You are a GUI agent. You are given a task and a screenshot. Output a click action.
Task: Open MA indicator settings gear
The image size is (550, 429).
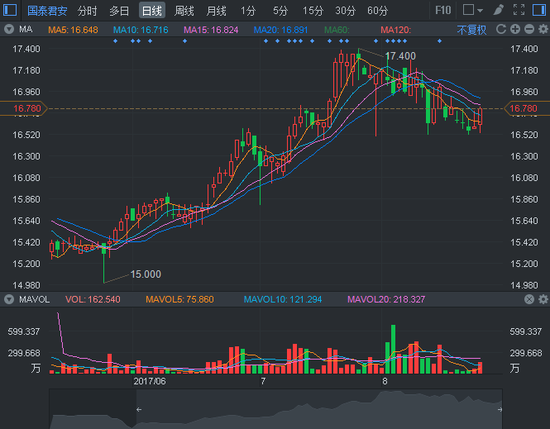(x=543, y=29)
